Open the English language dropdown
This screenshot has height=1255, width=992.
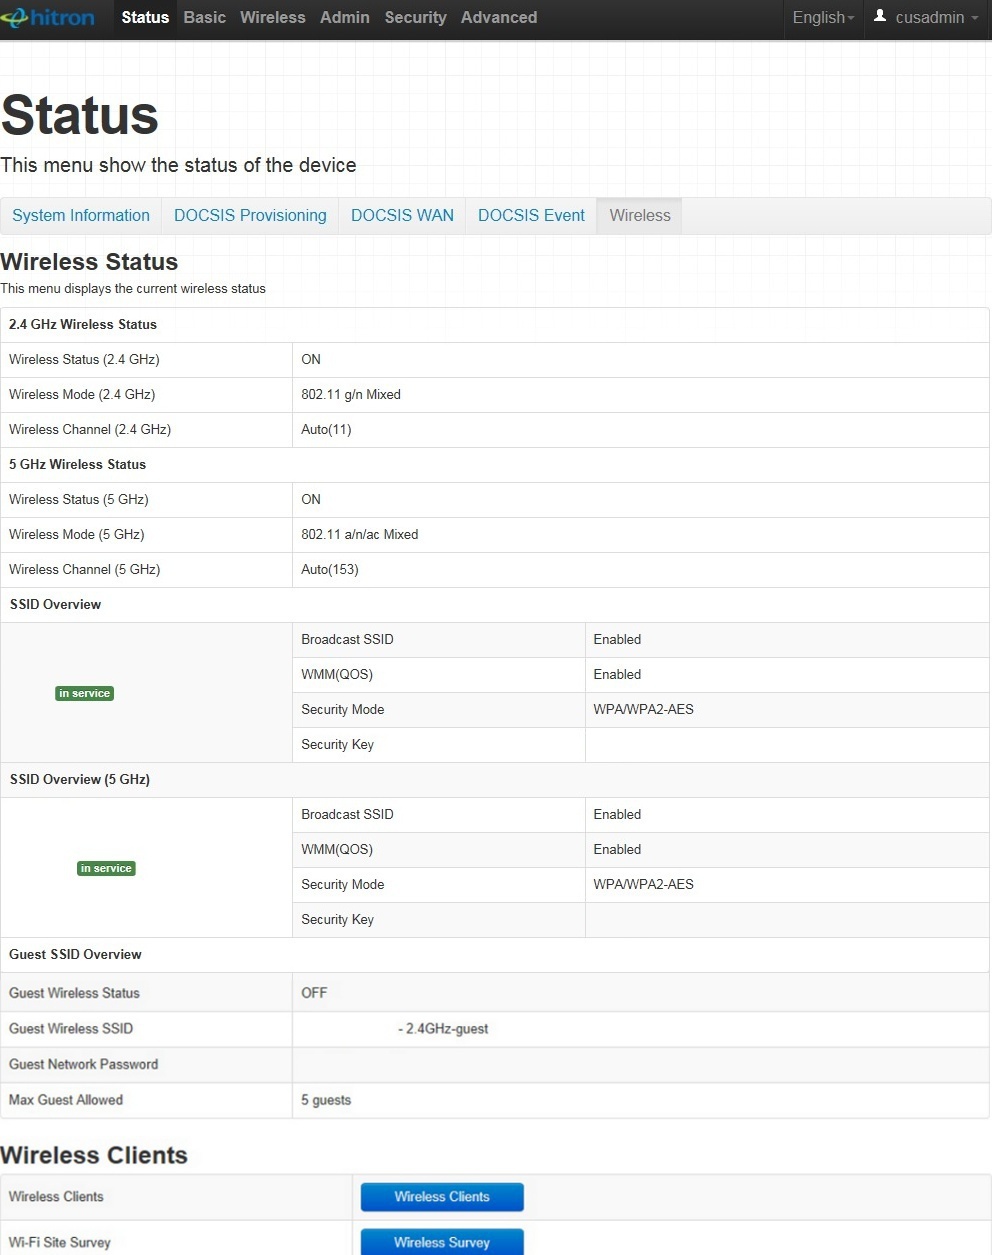tap(823, 18)
